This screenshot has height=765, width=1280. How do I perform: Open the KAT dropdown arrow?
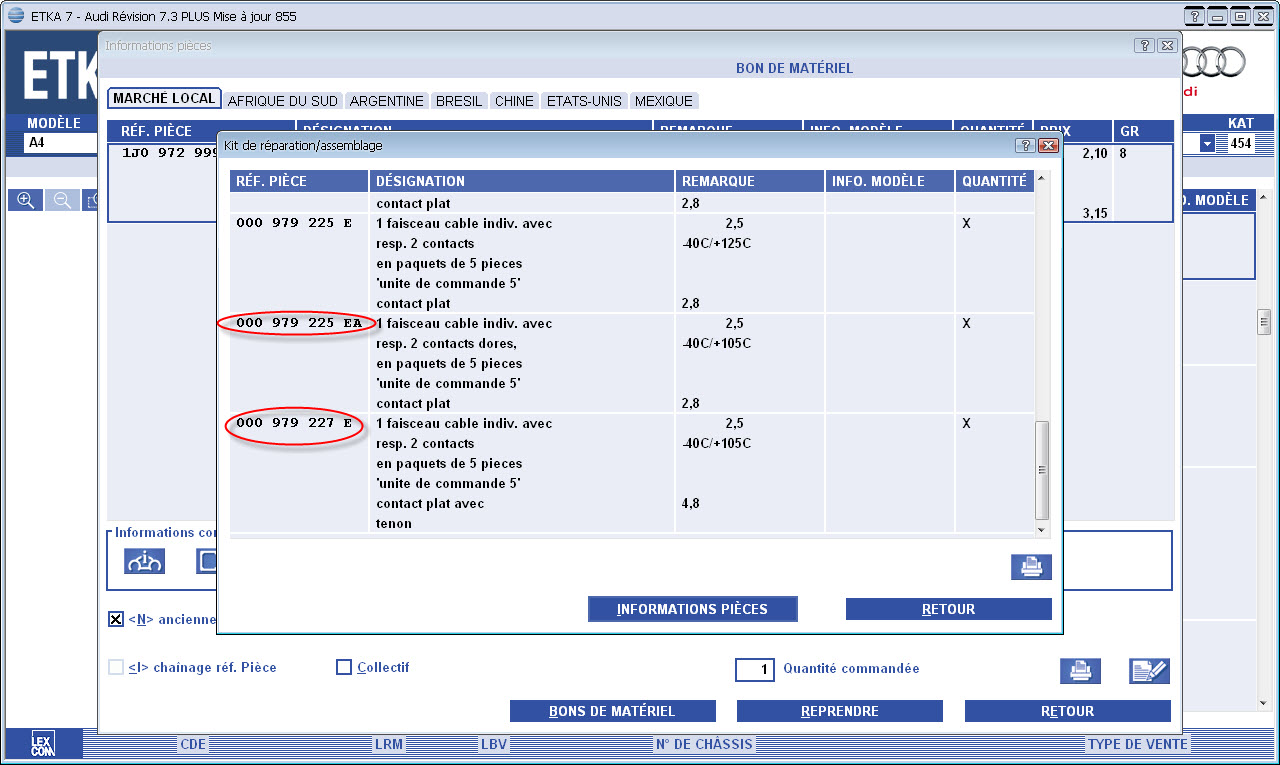[x=1208, y=143]
